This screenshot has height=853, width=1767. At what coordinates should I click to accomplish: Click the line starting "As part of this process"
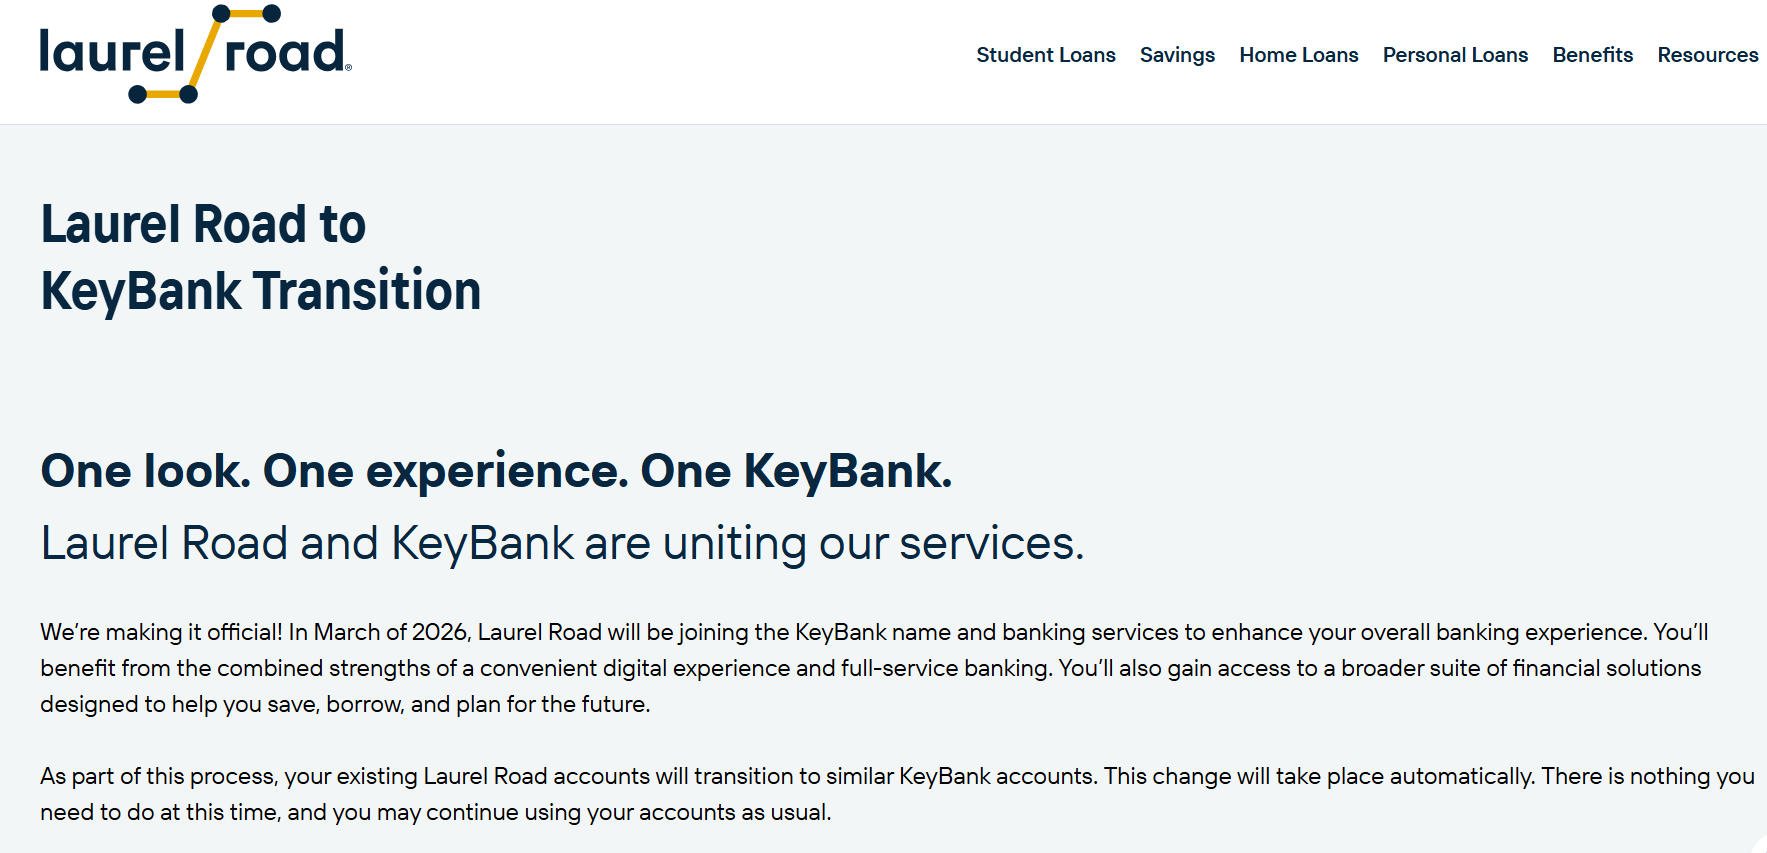(x=896, y=776)
